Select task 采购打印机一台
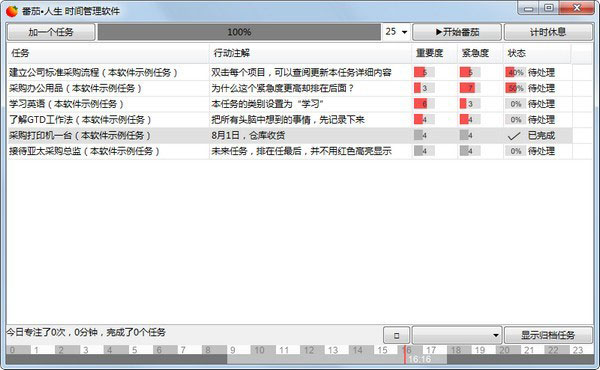600x370 pixels. pyautogui.click(x=80, y=135)
